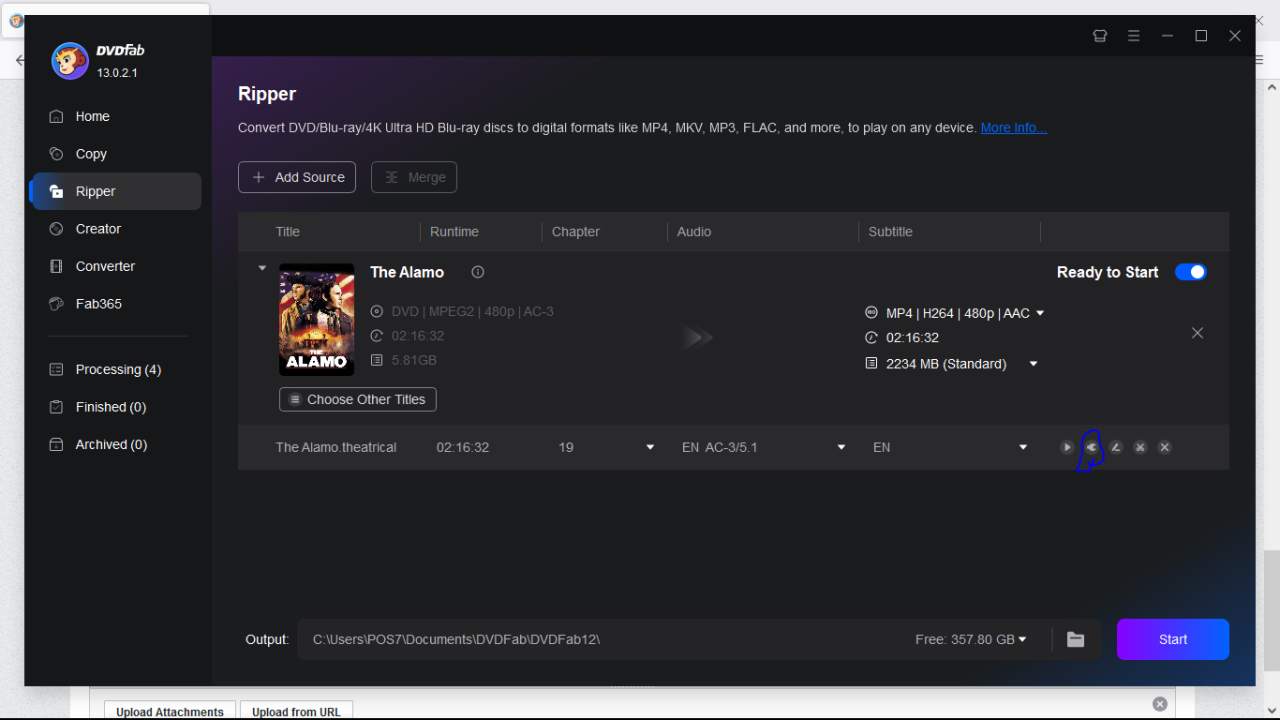Click the Chapter column header

click(576, 231)
